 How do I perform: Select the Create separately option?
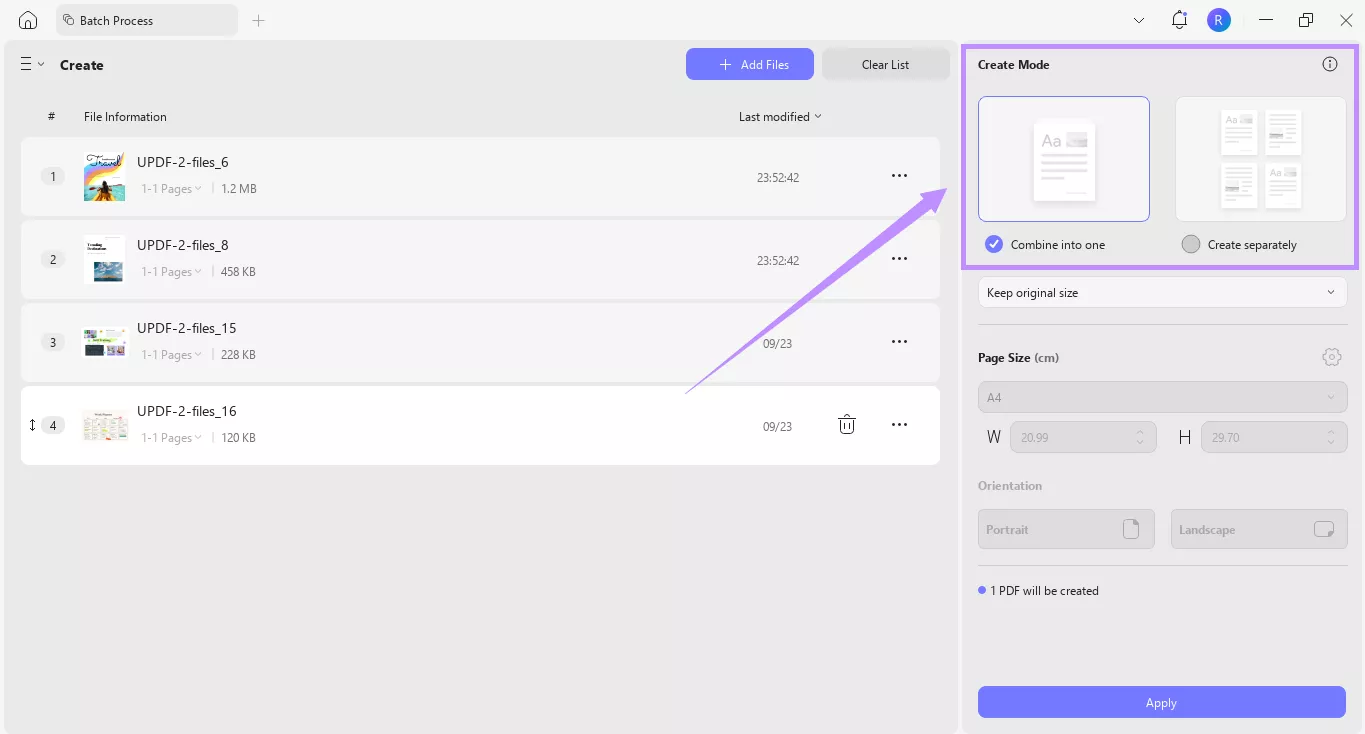[1190, 244]
